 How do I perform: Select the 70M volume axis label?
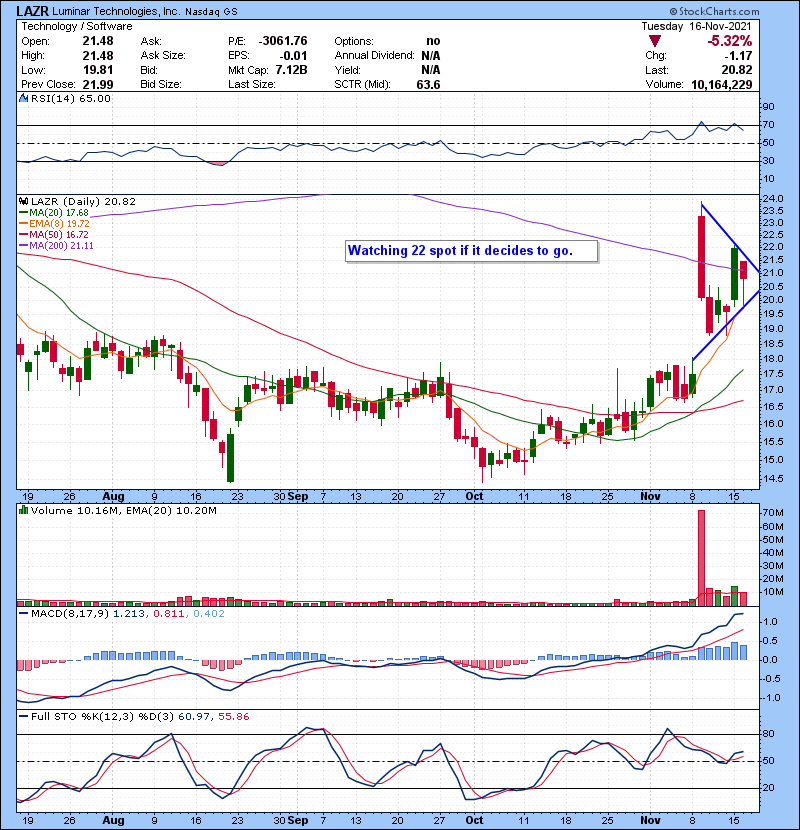772,513
